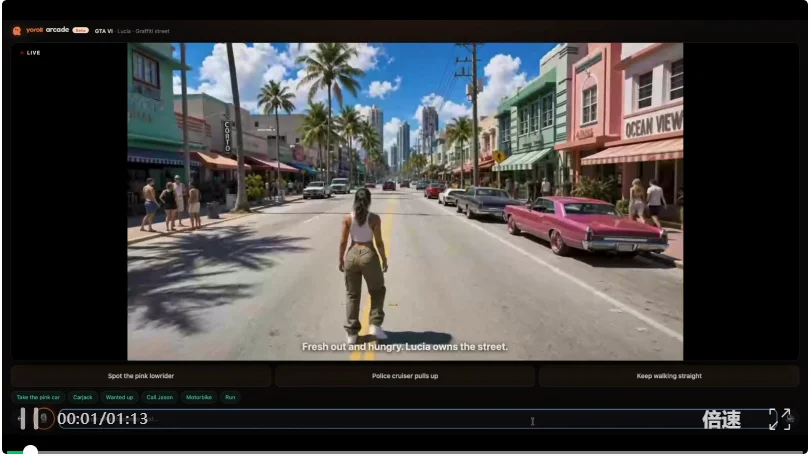The width and height of the screenshot is (810, 456).
Task: Click the fullscreen expand icon
Action: click(780, 419)
